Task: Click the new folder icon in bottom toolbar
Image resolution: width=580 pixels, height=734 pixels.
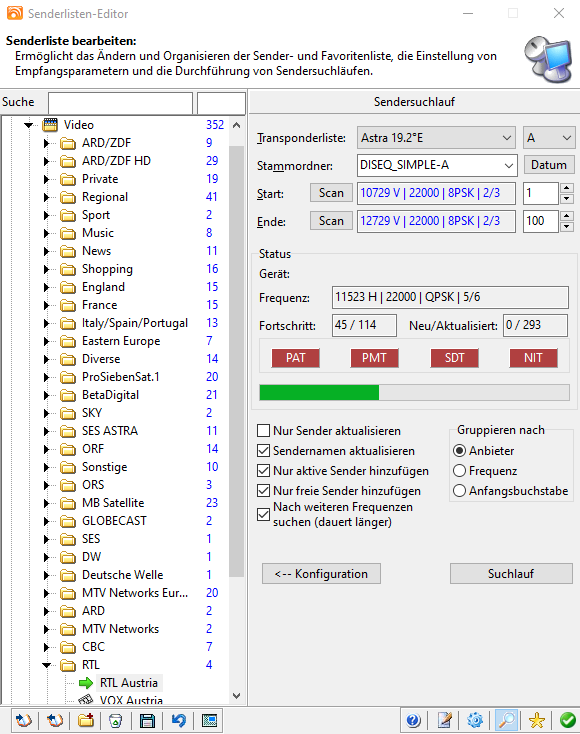Action: click(x=85, y=720)
